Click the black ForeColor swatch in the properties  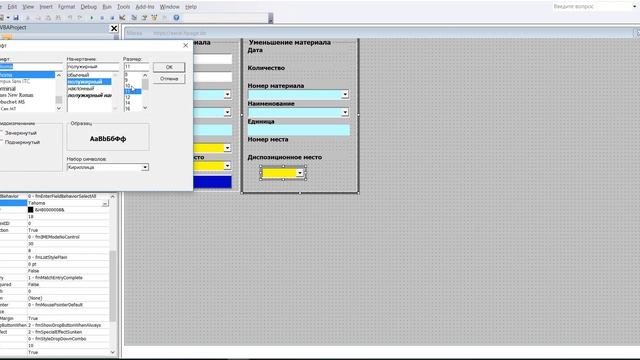click(x=31, y=210)
